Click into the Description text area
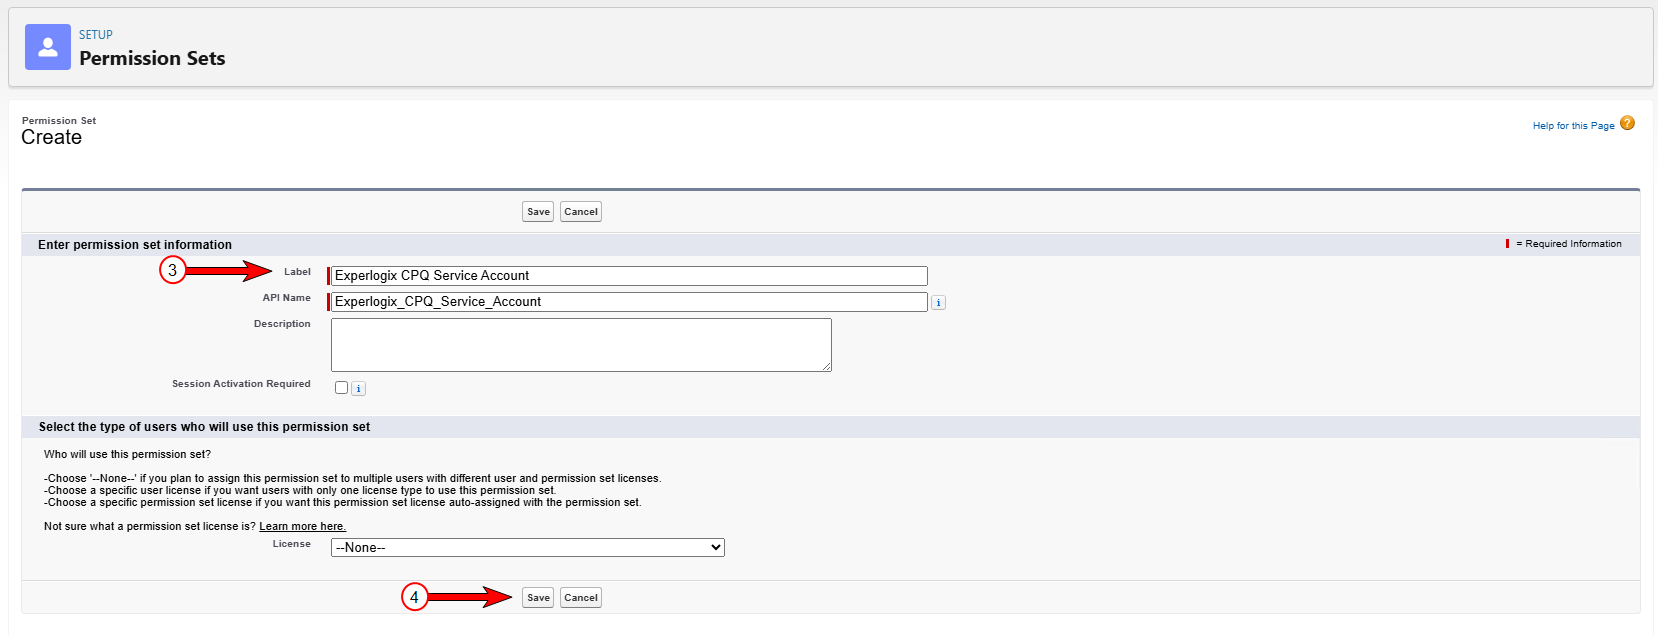 [x=581, y=345]
